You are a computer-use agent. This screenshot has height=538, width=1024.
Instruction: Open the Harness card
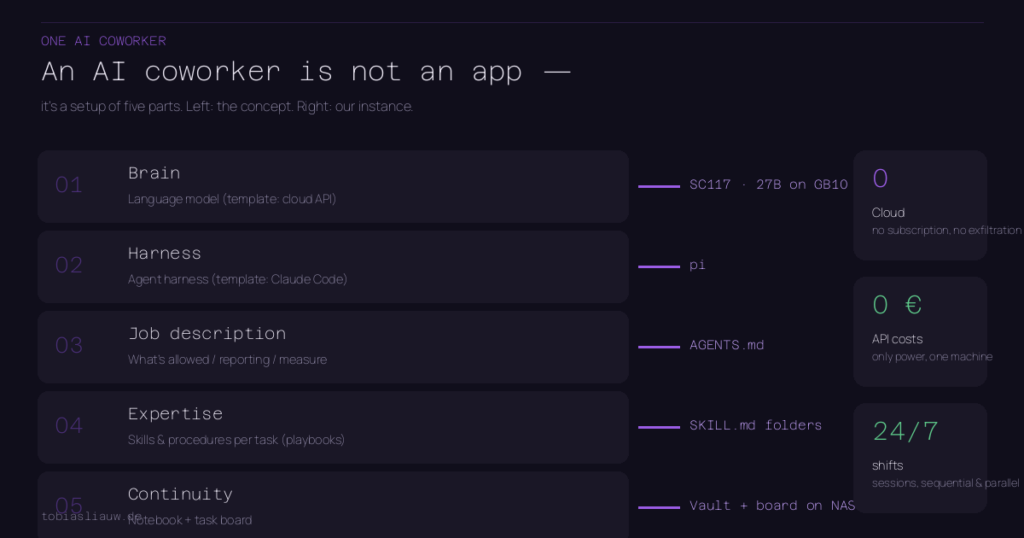[x=333, y=267]
